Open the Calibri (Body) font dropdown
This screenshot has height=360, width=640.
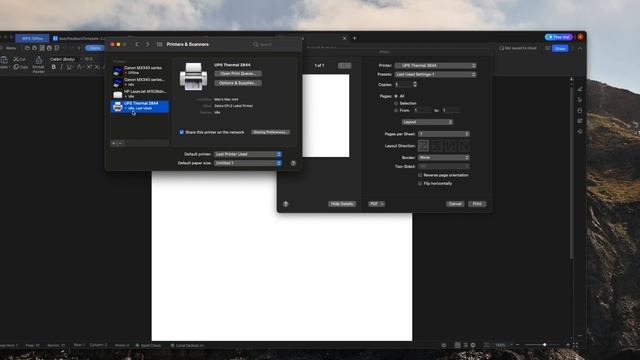(65, 59)
